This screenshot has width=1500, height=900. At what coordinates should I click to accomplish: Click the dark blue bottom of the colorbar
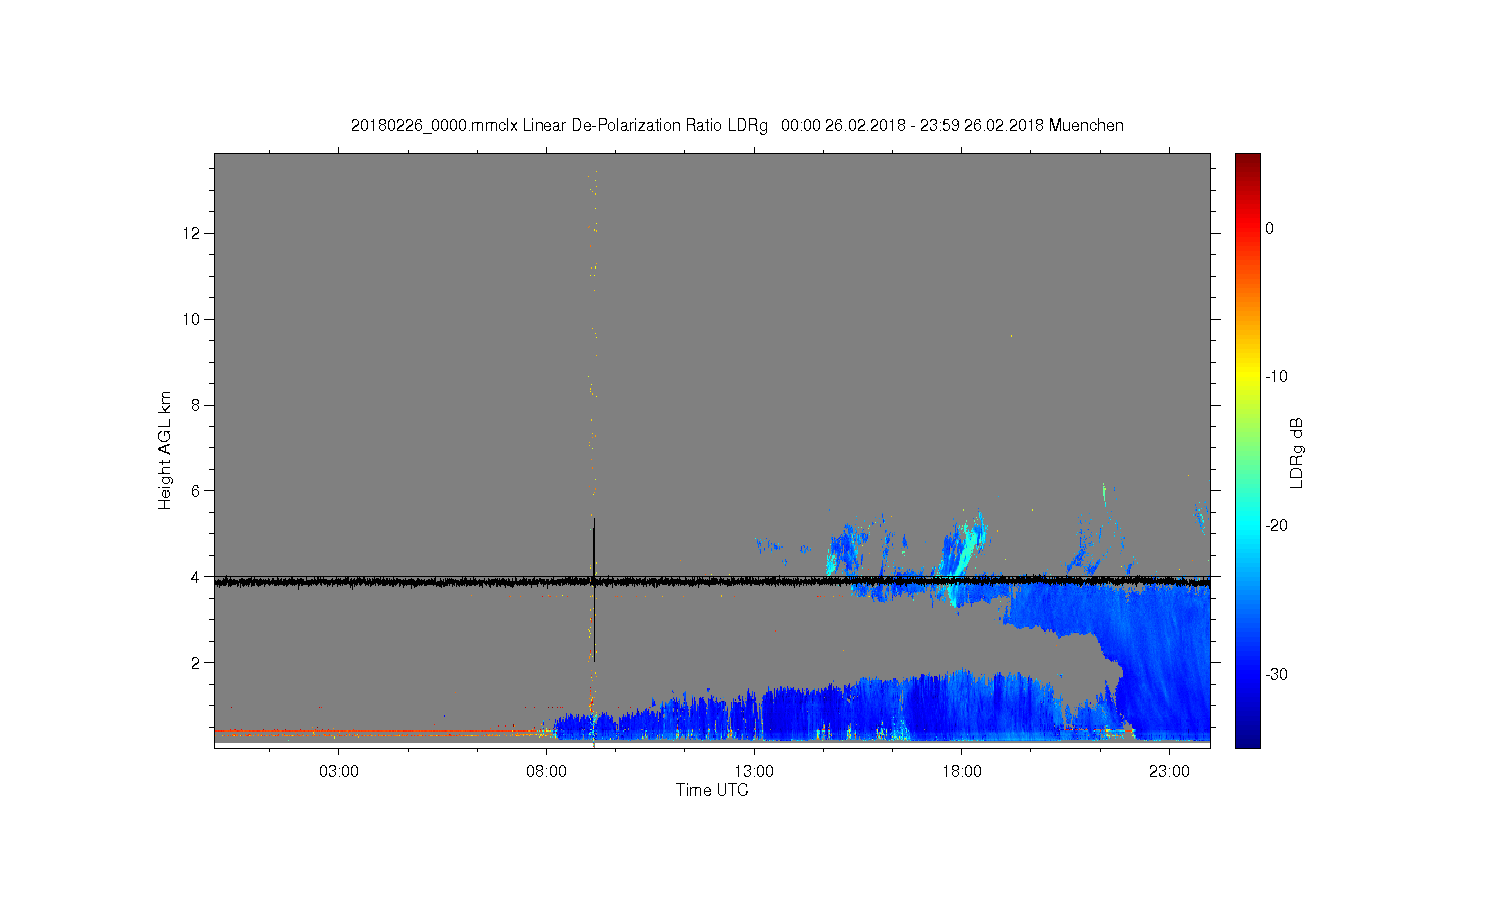[x=1248, y=738]
